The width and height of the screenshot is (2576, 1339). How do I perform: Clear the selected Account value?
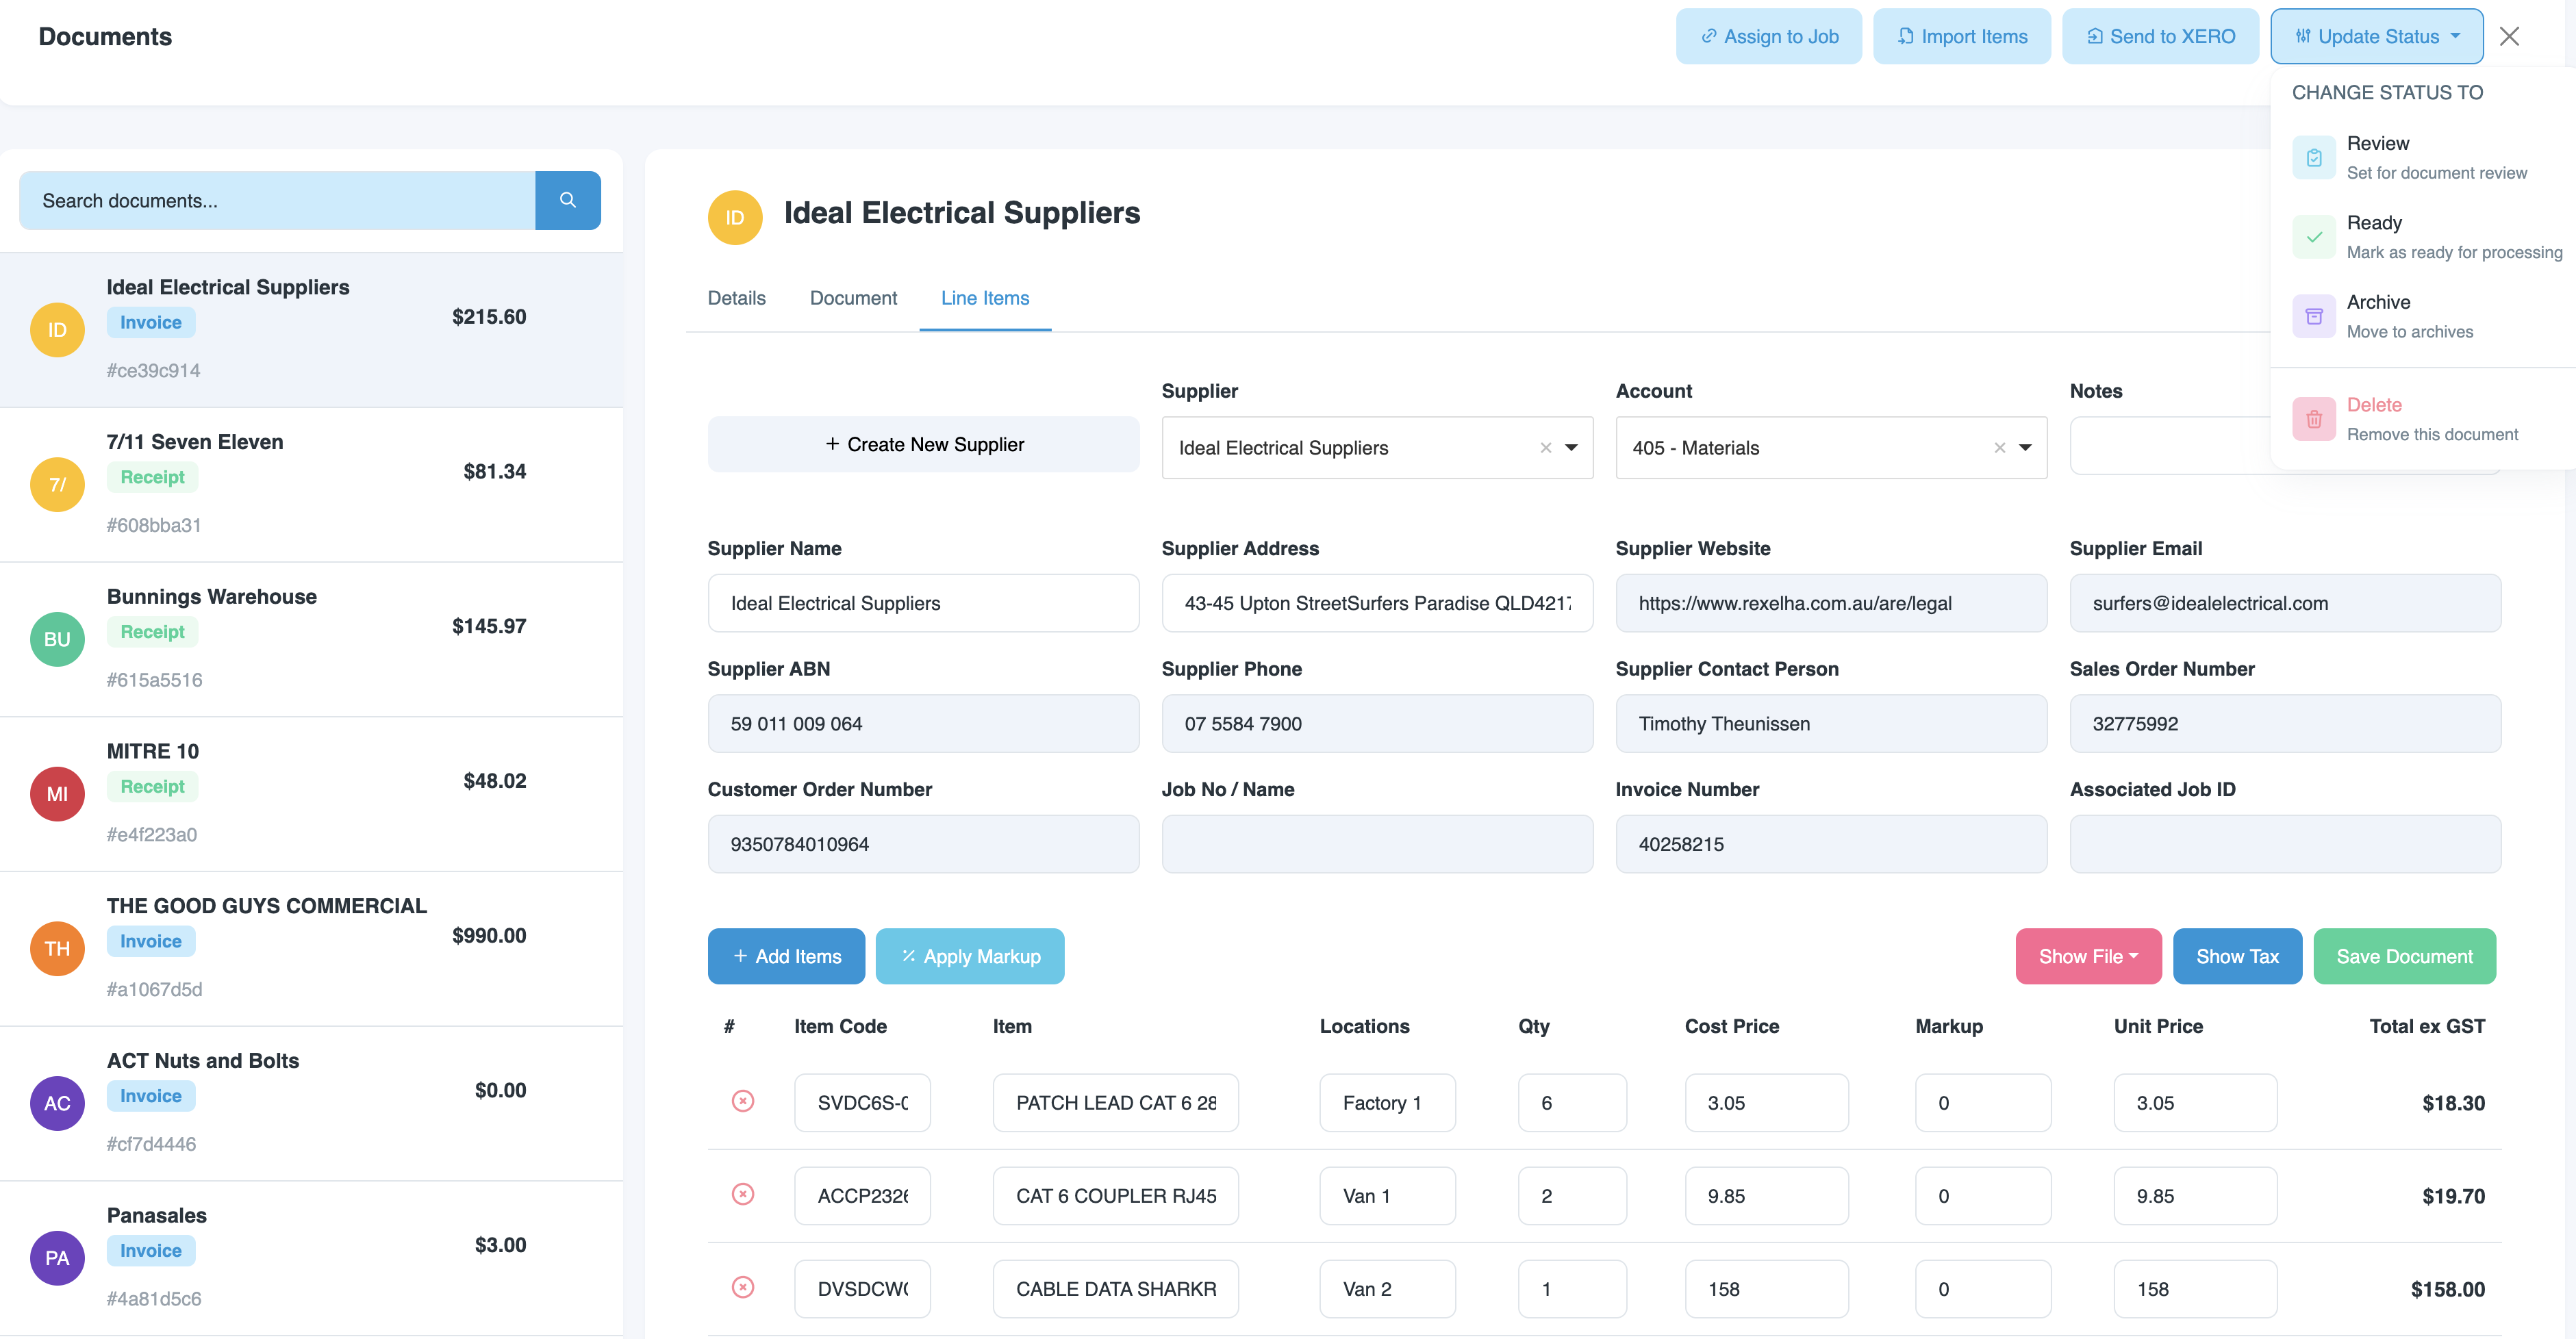pyautogui.click(x=1999, y=448)
